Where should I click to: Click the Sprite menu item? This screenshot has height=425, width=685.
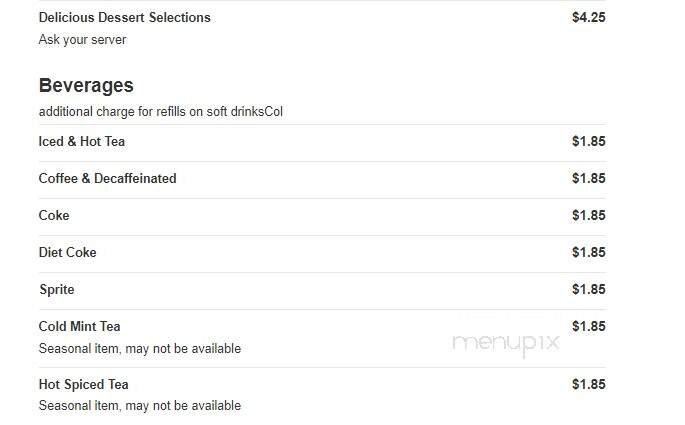coord(56,289)
